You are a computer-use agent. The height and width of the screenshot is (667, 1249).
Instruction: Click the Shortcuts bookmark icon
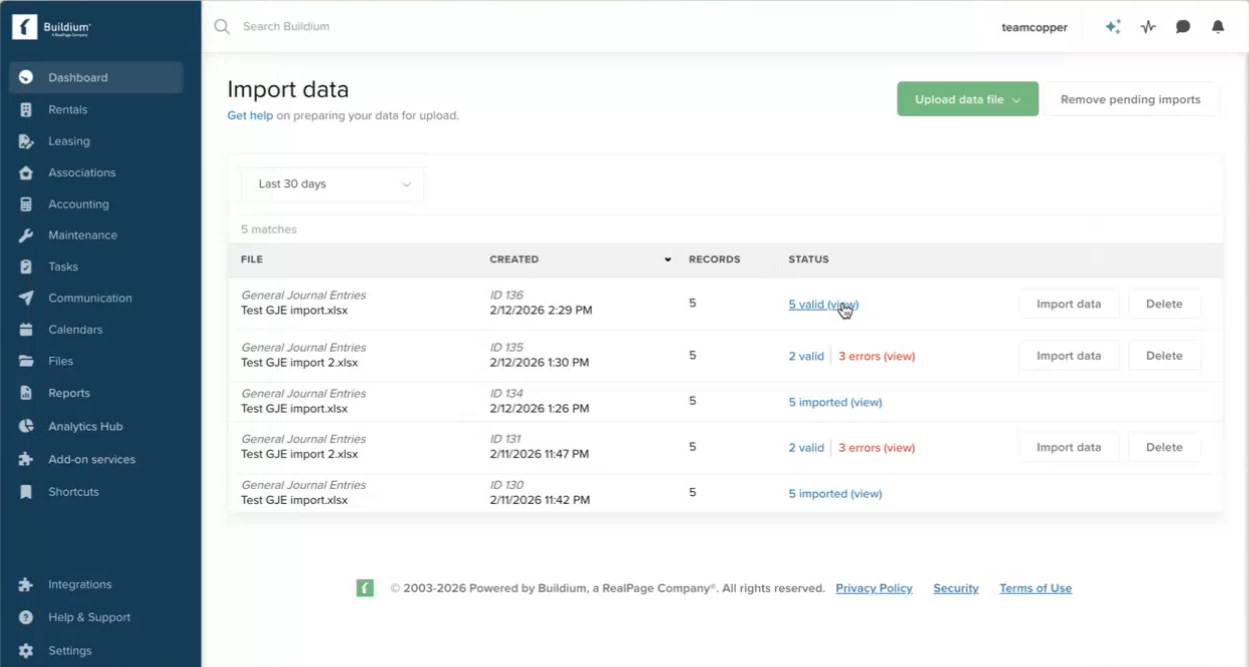click(x=26, y=492)
